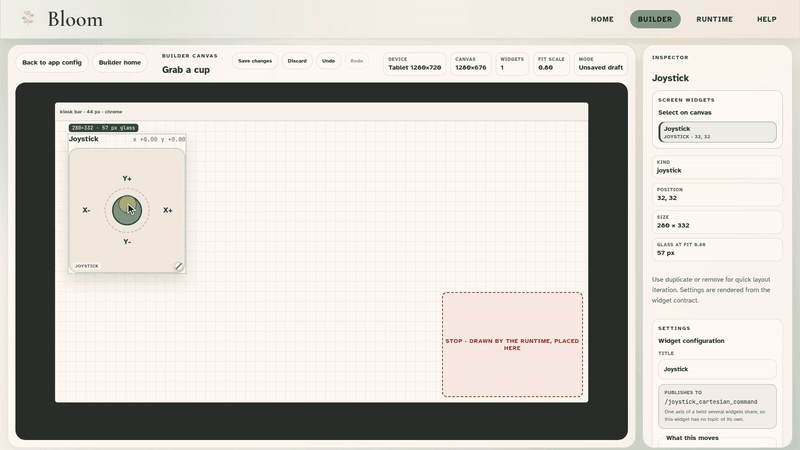
Task: Click the Grab a cup canvas title
Action: pos(186,70)
